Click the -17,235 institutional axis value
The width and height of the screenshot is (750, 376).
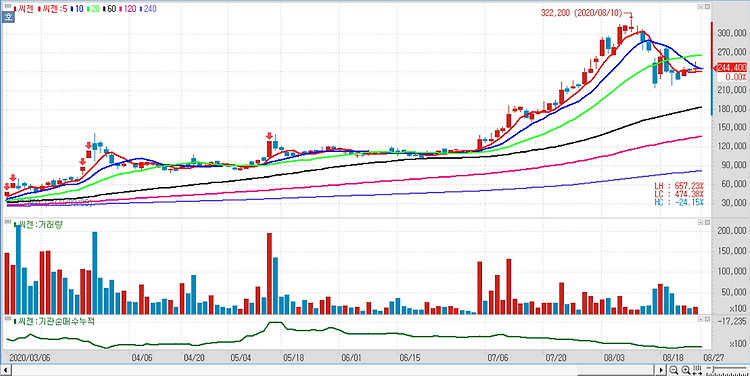pyautogui.click(x=732, y=321)
